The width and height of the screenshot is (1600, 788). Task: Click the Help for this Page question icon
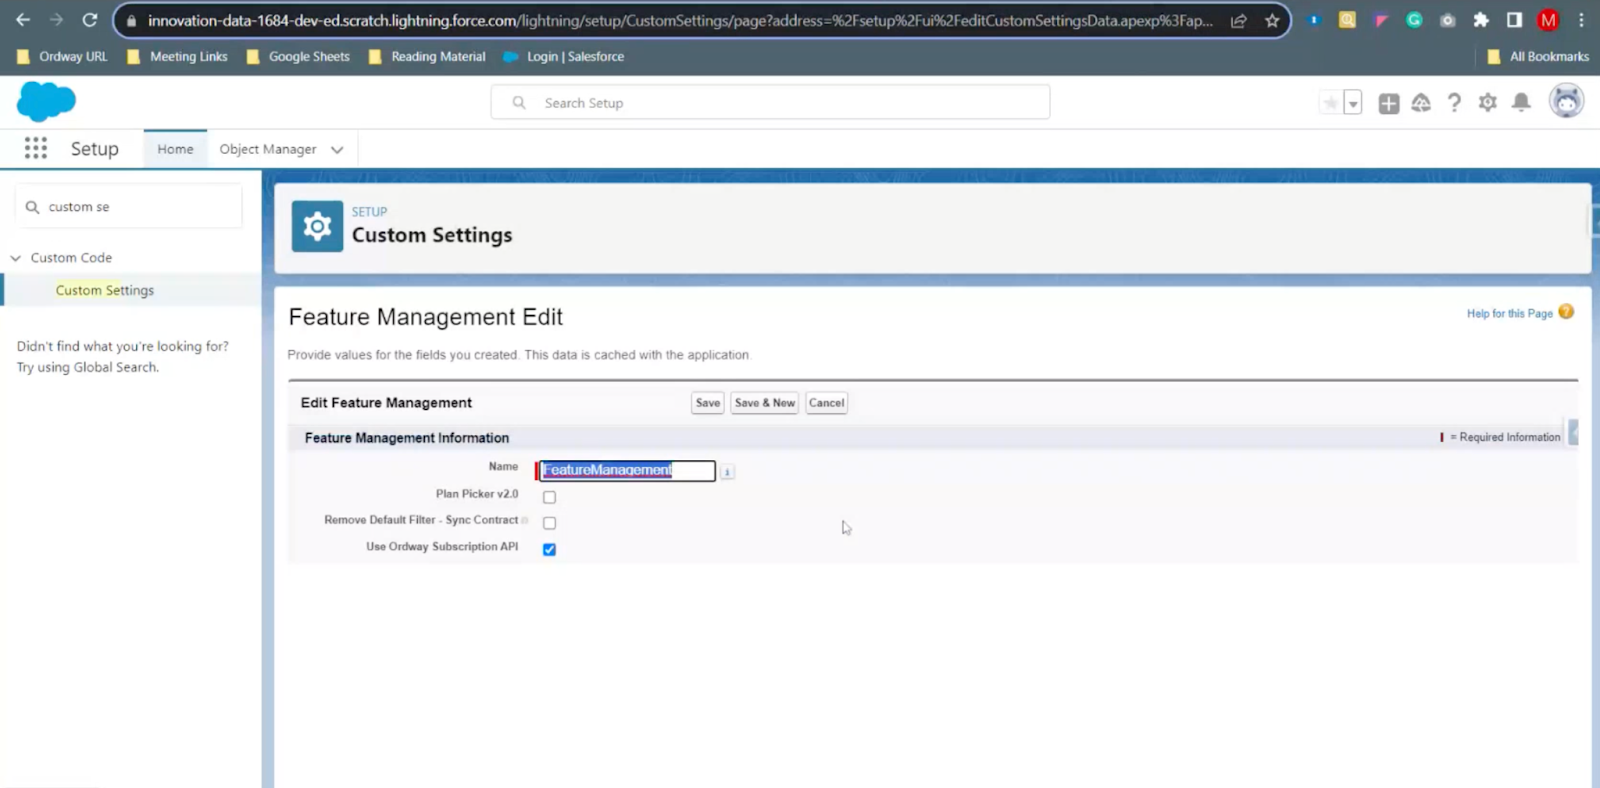click(1566, 312)
